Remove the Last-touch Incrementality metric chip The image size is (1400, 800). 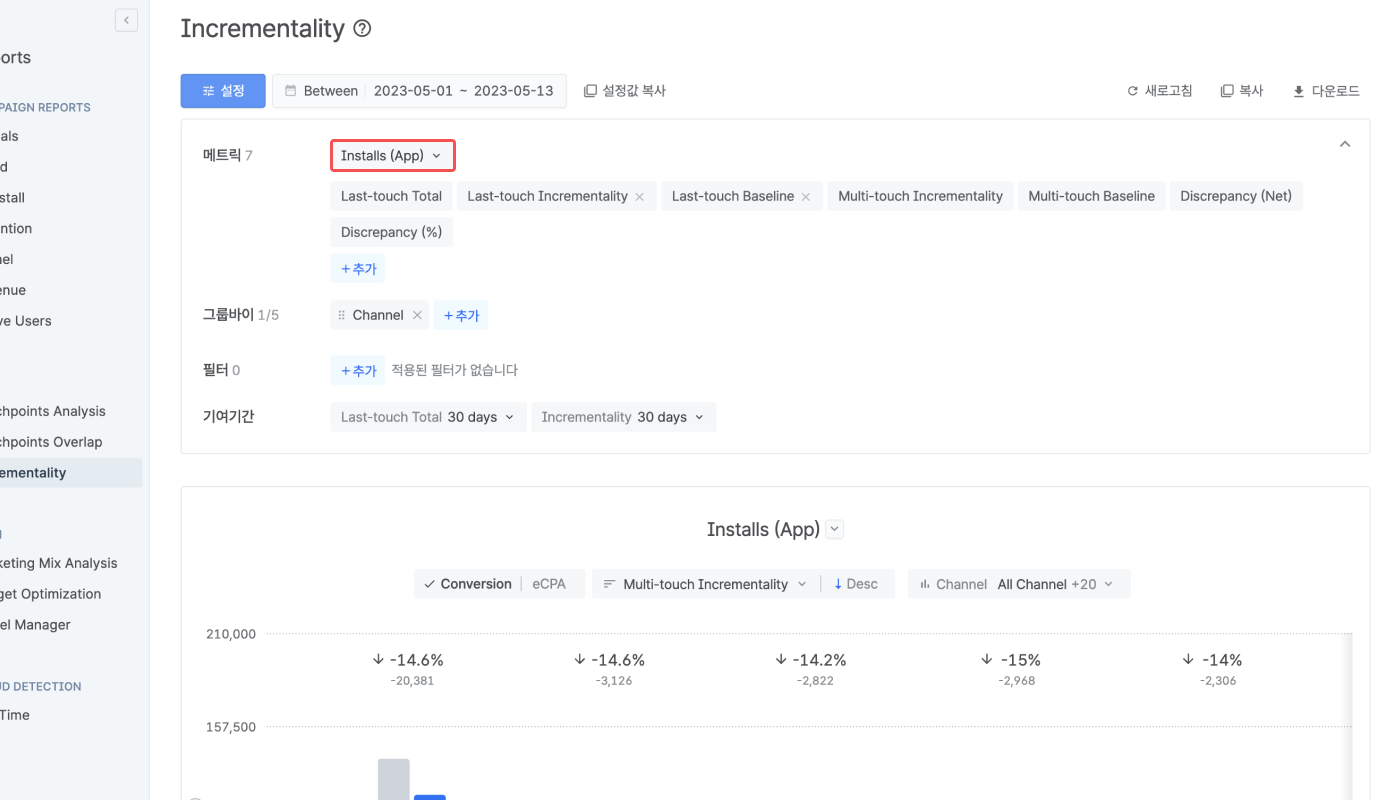[639, 197]
